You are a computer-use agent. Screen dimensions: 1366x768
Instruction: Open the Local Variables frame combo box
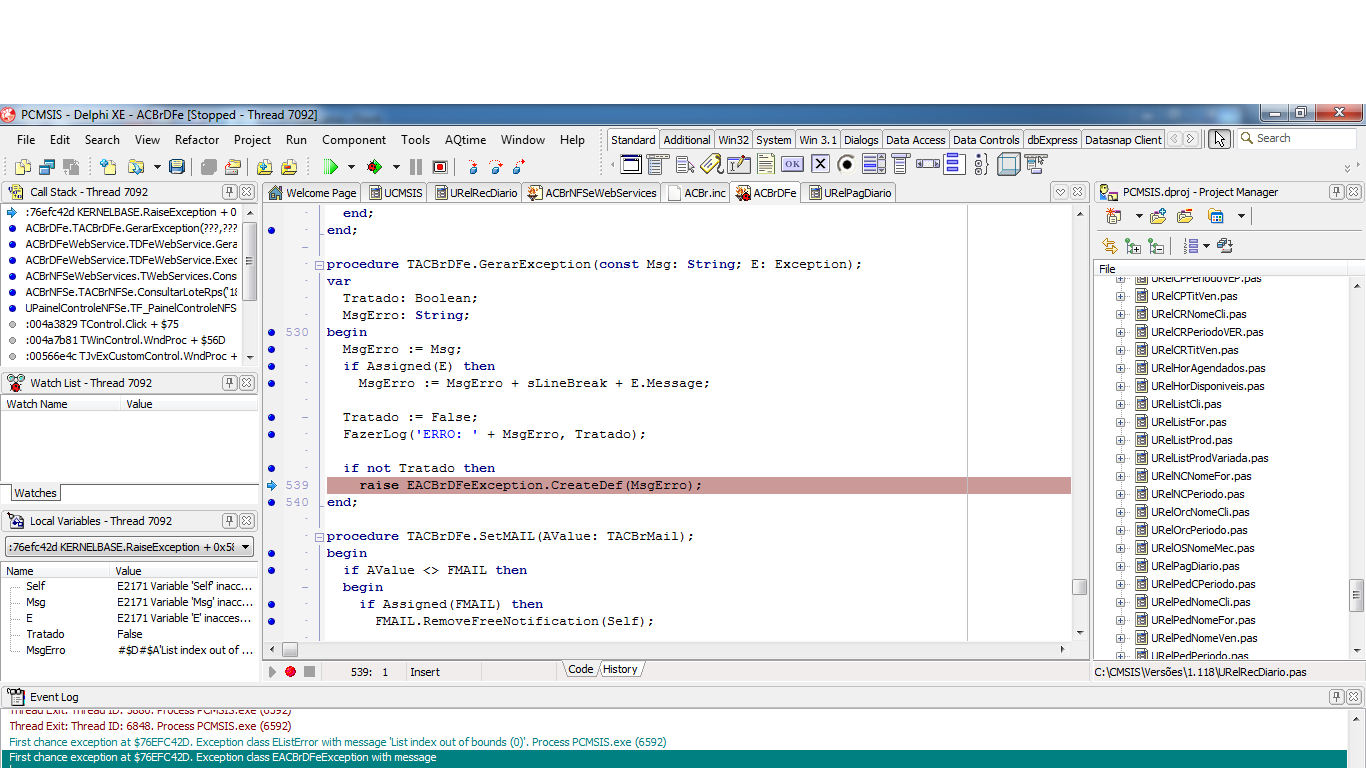[129, 547]
